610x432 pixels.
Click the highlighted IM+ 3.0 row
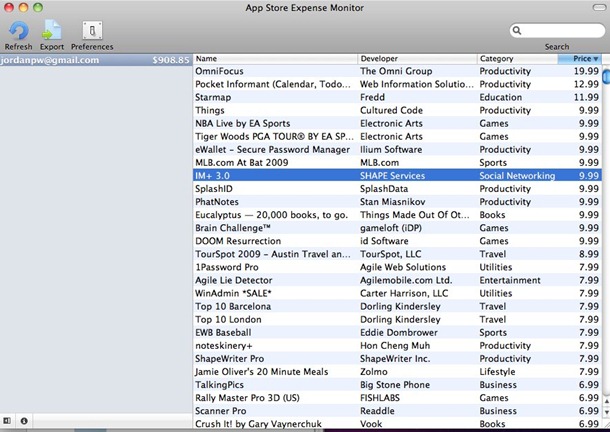point(397,176)
